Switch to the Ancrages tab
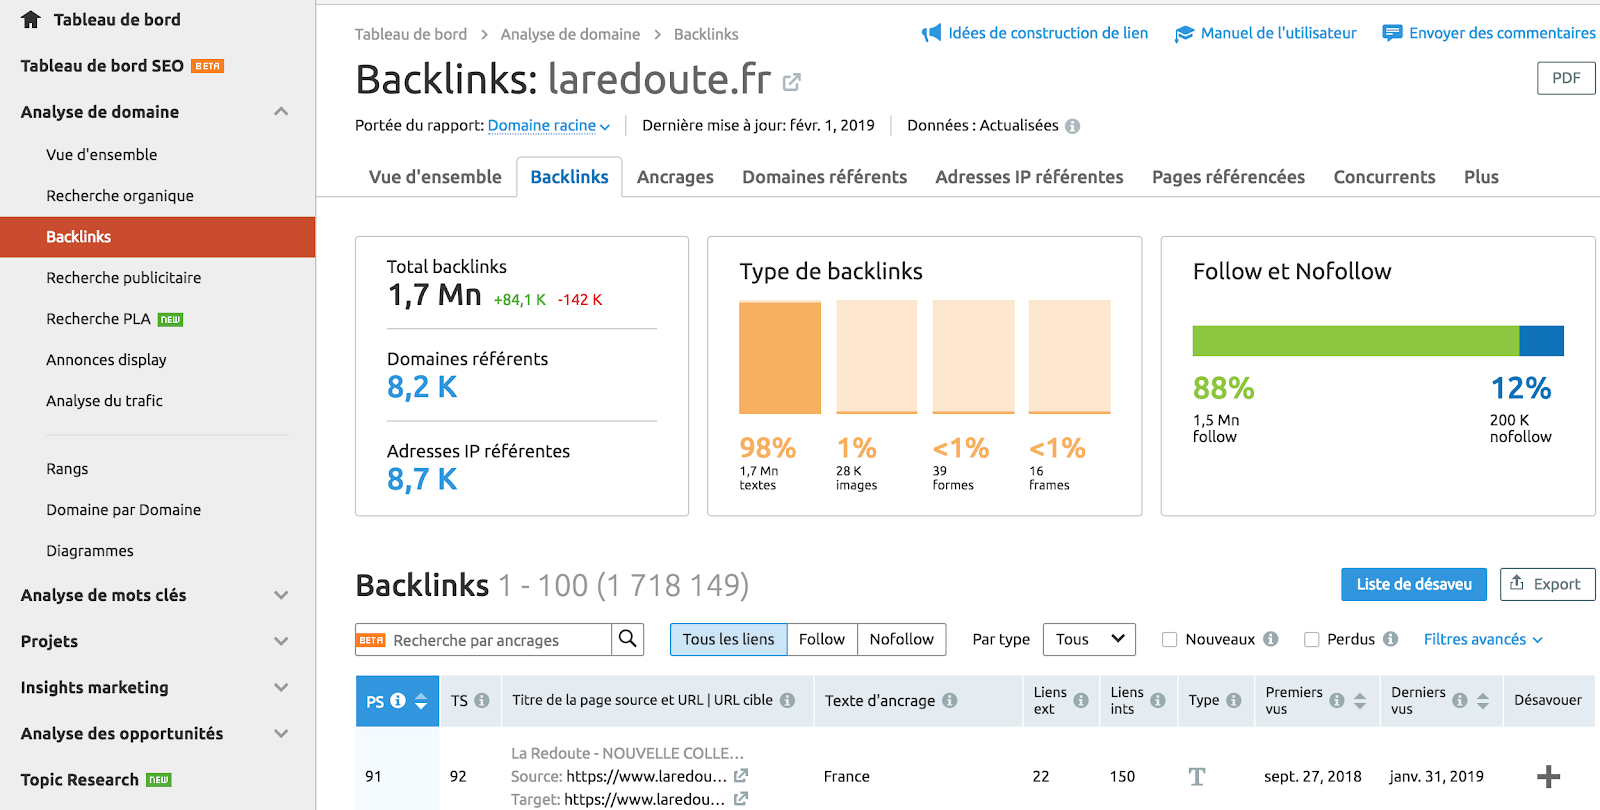Viewport: 1600px width, 810px height. tap(675, 177)
